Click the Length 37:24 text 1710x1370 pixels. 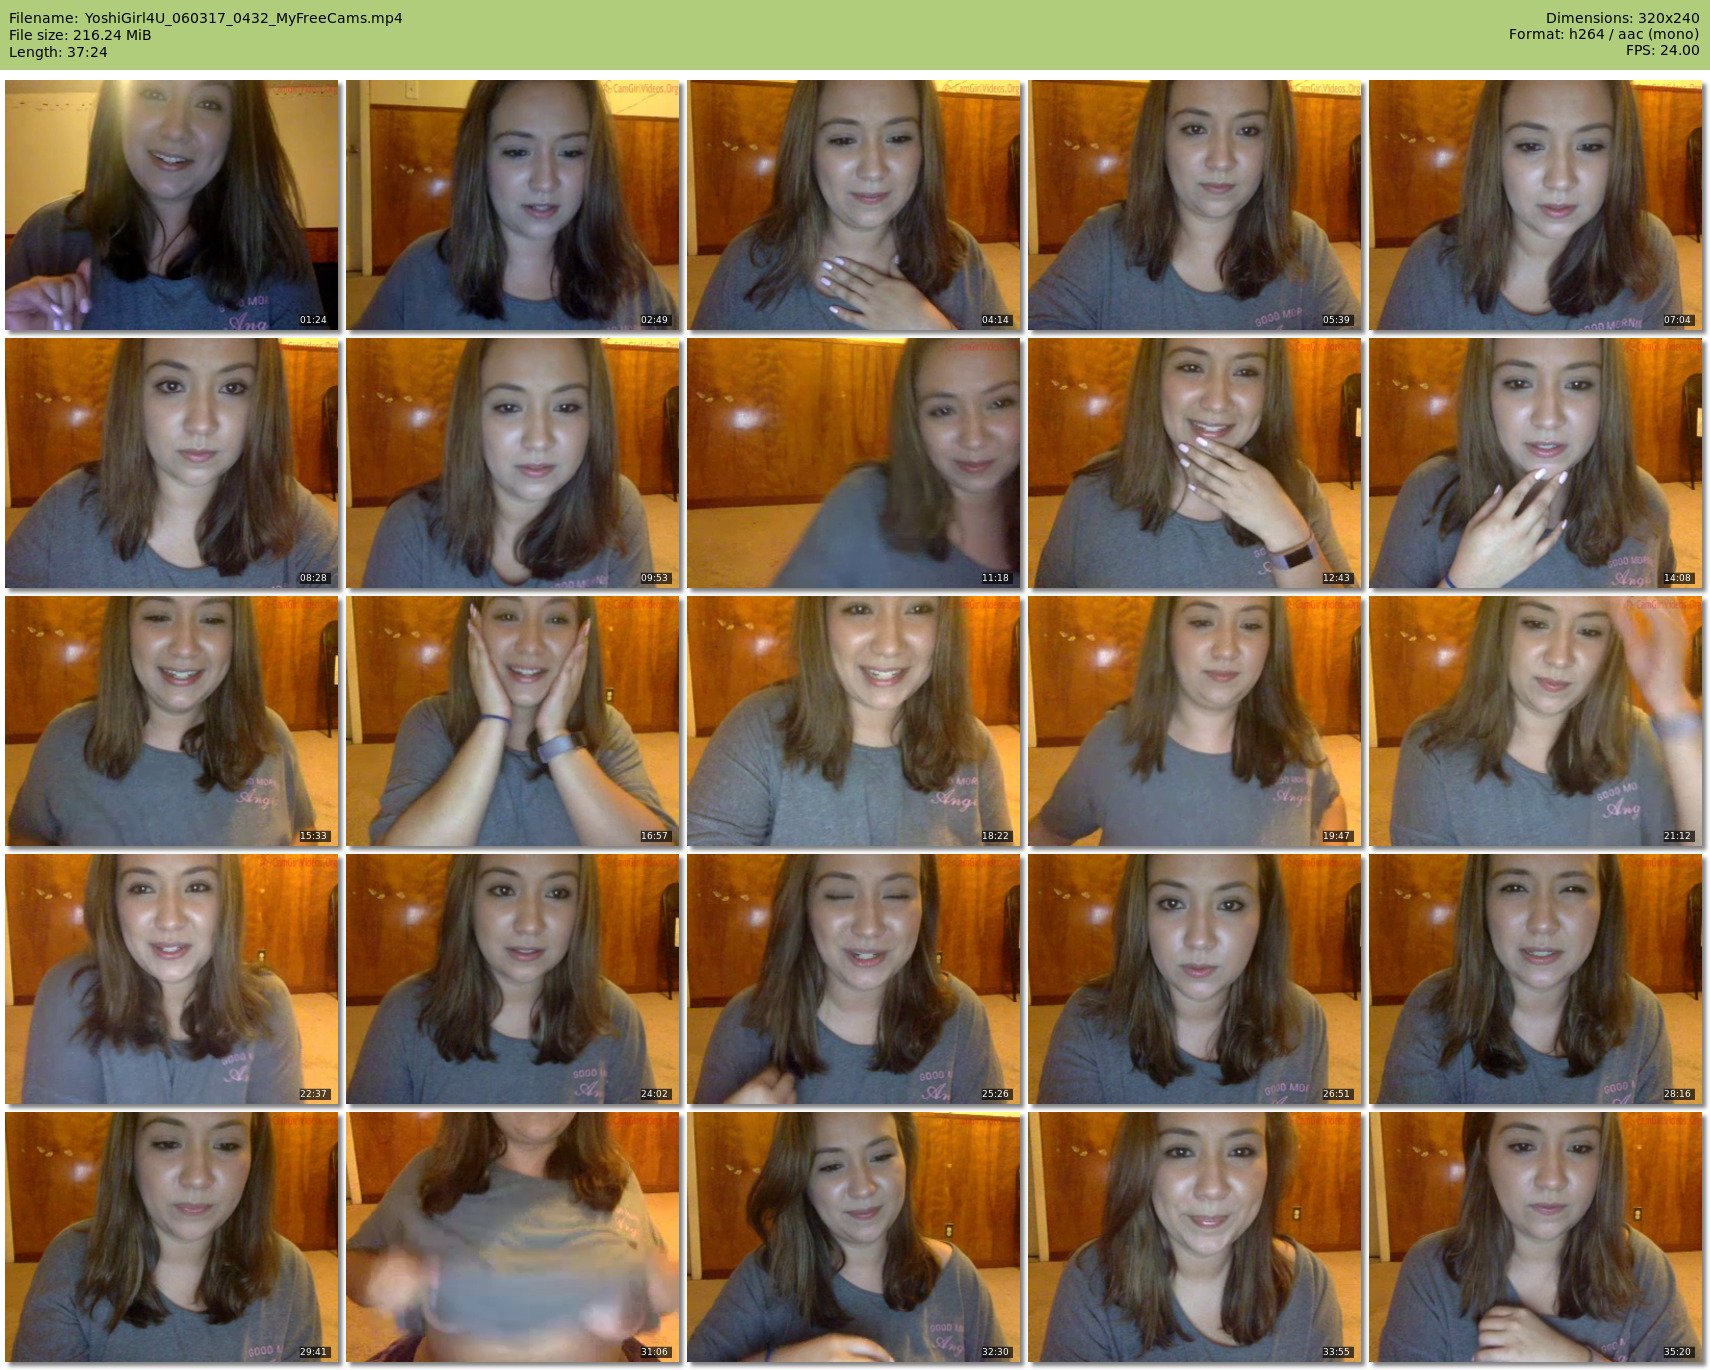click(x=58, y=52)
